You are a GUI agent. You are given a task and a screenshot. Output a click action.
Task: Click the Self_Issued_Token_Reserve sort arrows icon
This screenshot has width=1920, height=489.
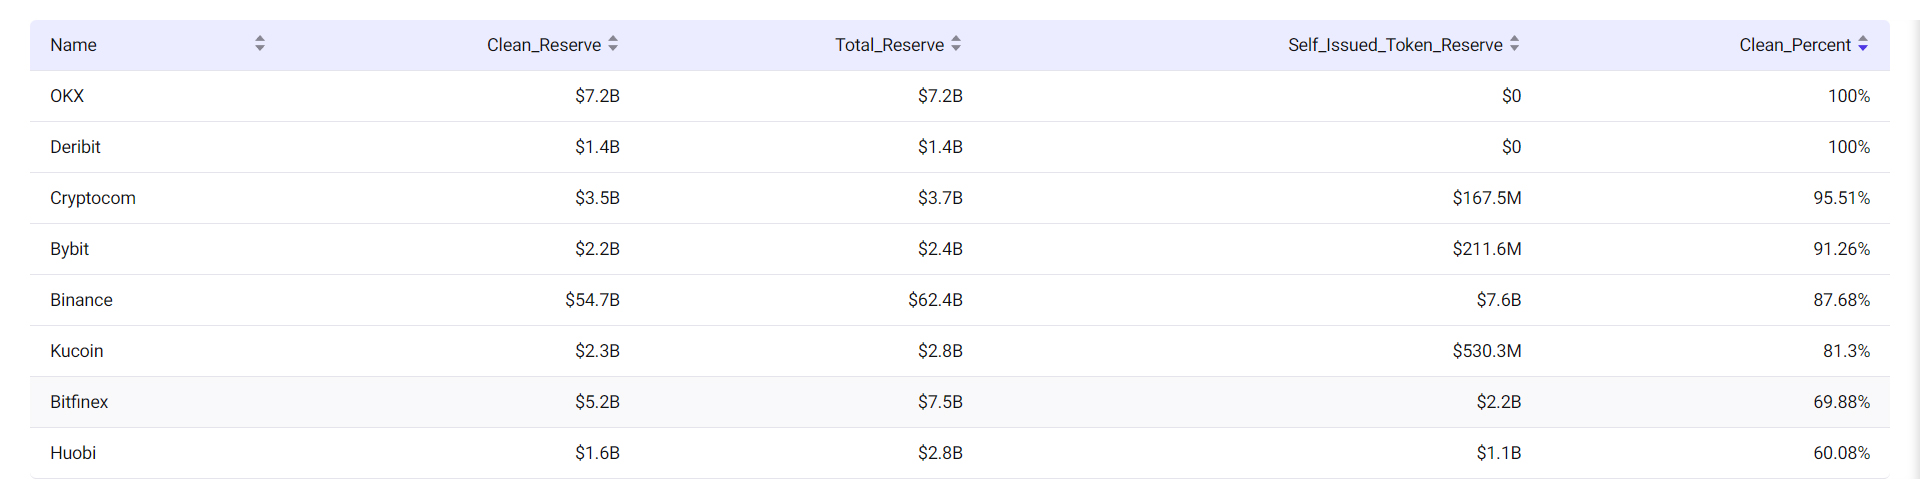(x=1514, y=44)
